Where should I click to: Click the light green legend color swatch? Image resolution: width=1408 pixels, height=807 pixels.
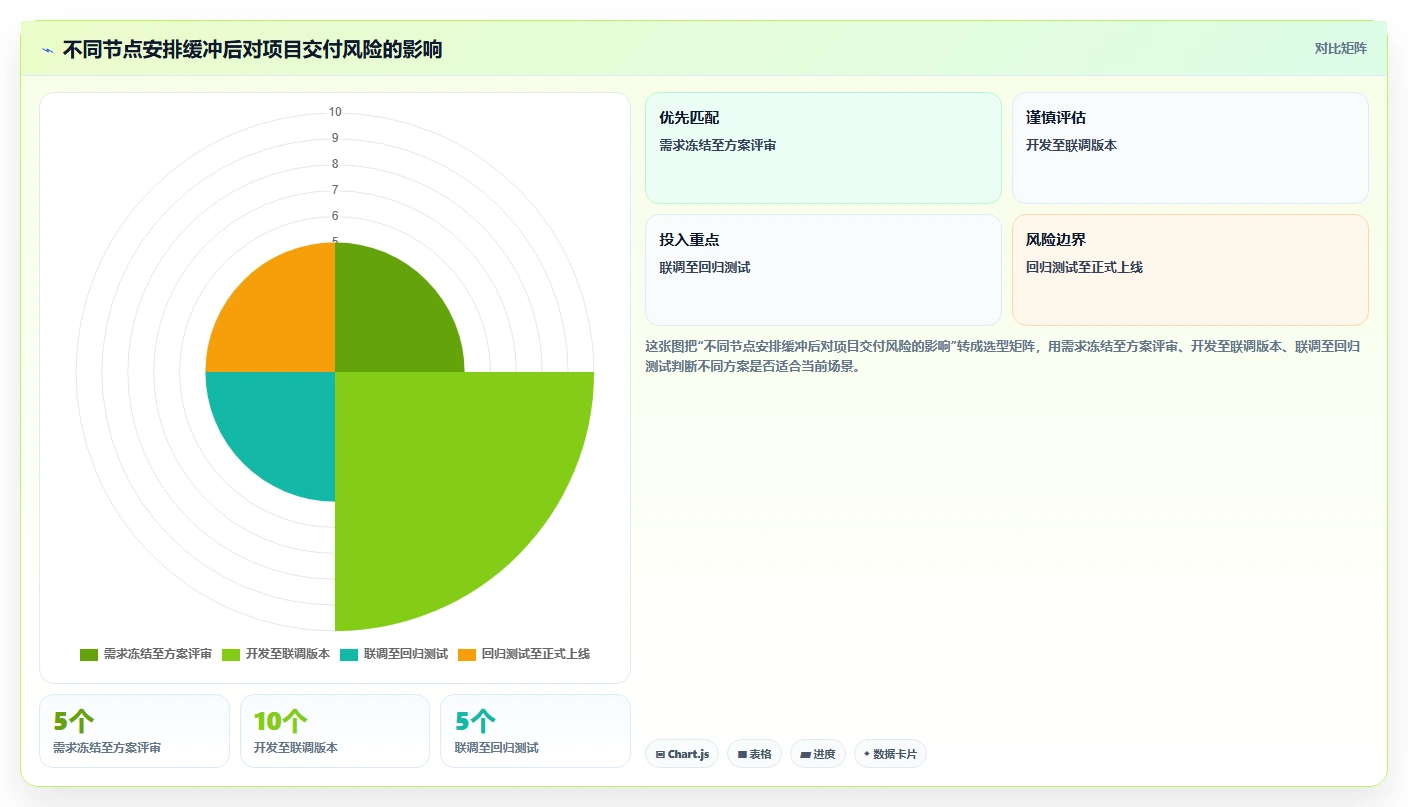[231, 654]
